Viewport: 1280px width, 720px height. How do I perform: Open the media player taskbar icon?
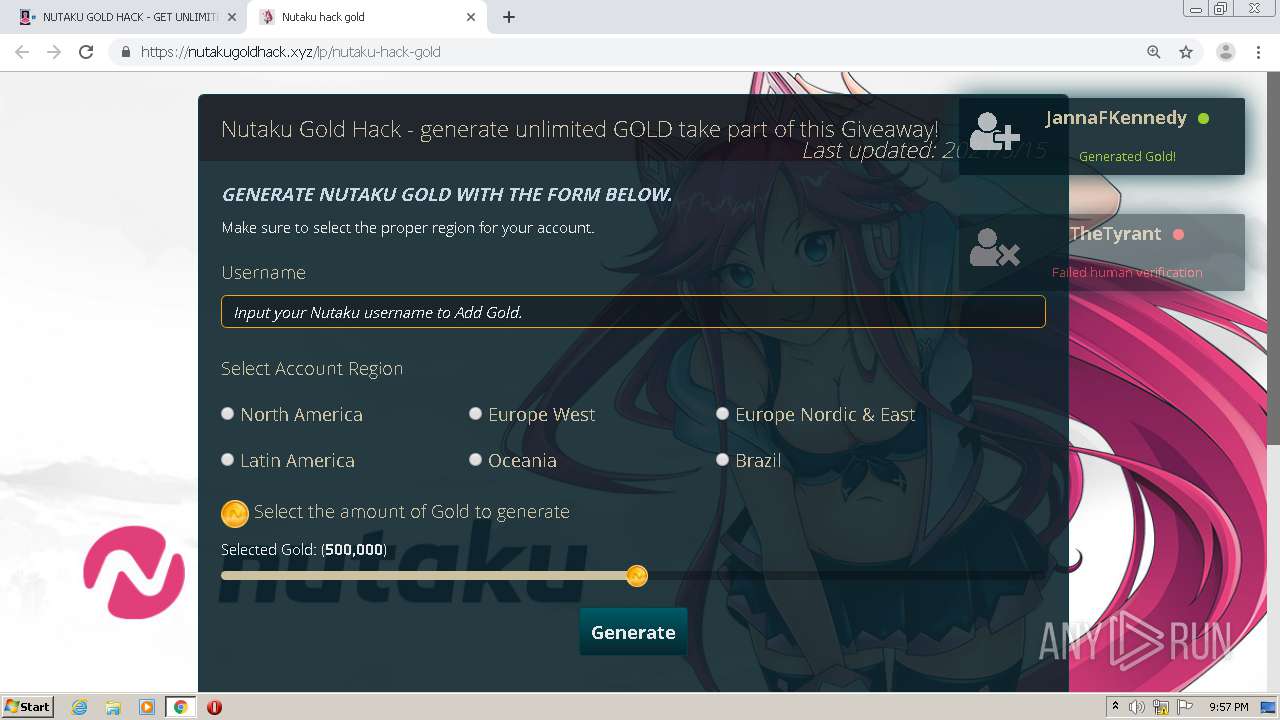coord(147,707)
